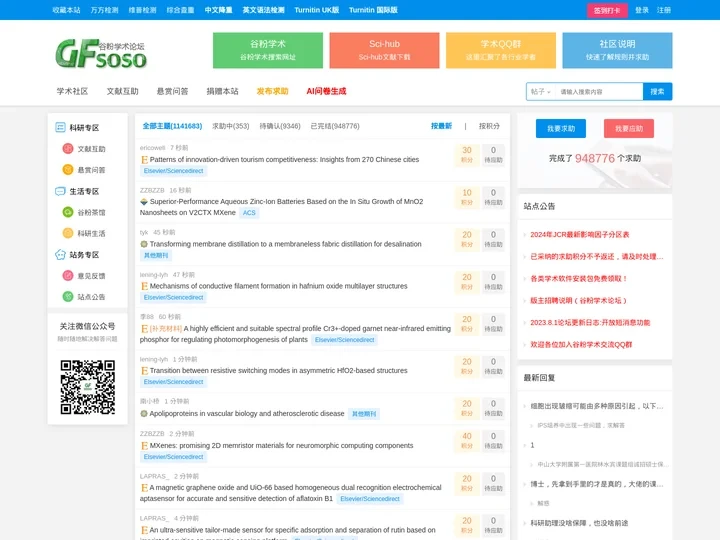The height and width of the screenshot is (540, 720).
Task: Sort posts by 按积分
Action: pos(489,126)
